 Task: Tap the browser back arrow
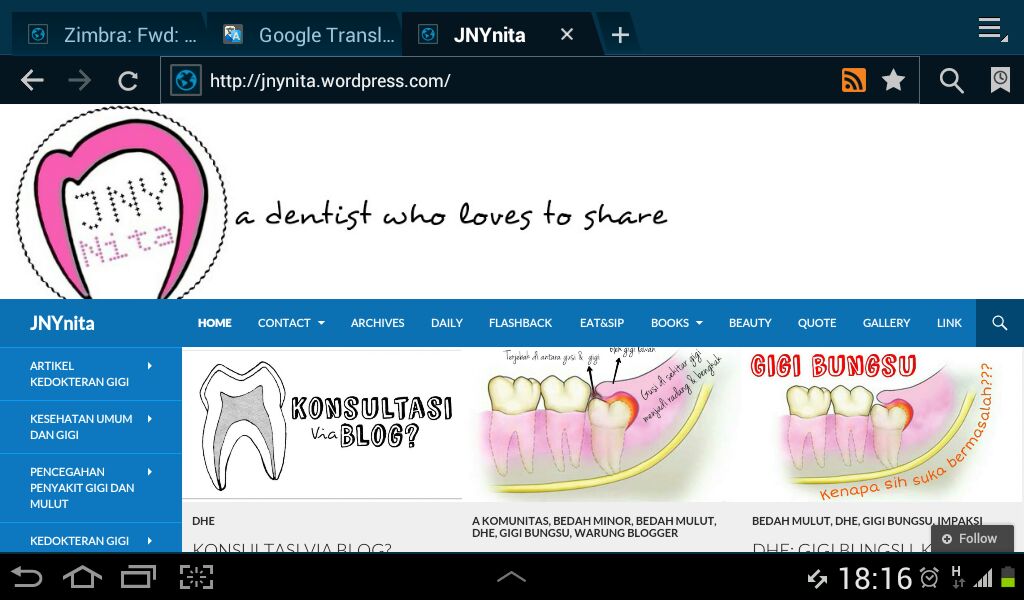32,81
